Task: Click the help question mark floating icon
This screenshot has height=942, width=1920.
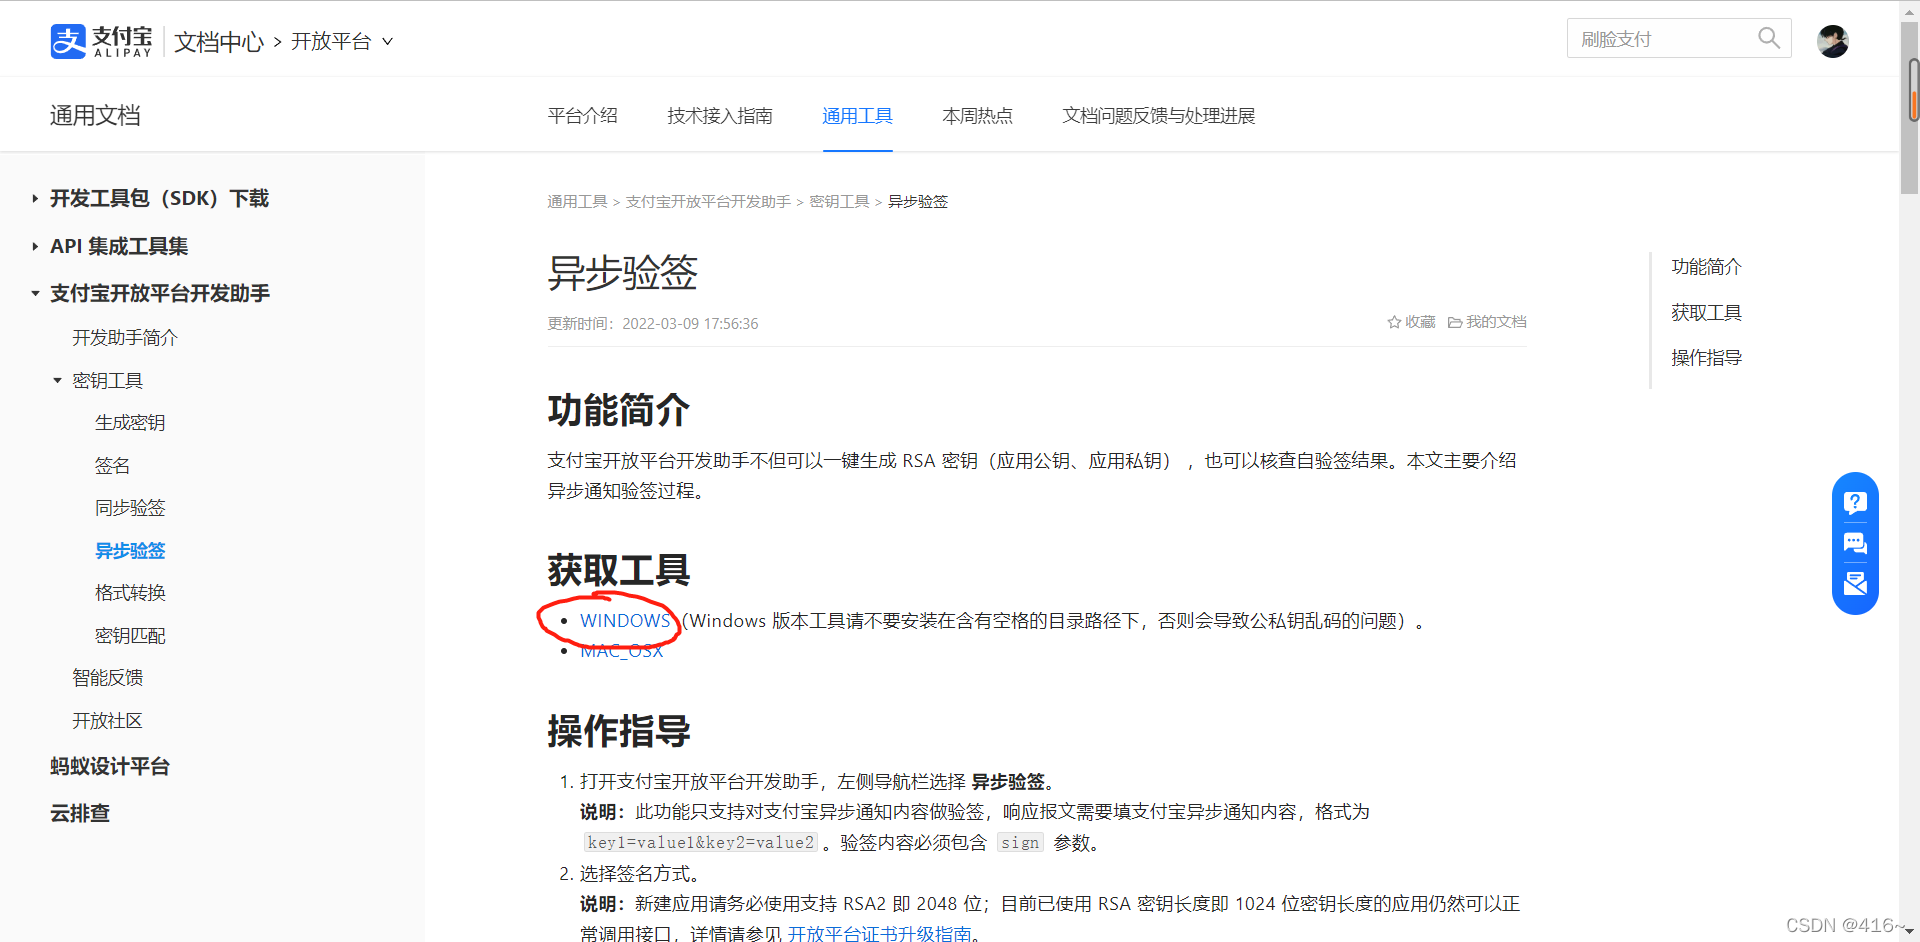Action: tap(1855, 502)
